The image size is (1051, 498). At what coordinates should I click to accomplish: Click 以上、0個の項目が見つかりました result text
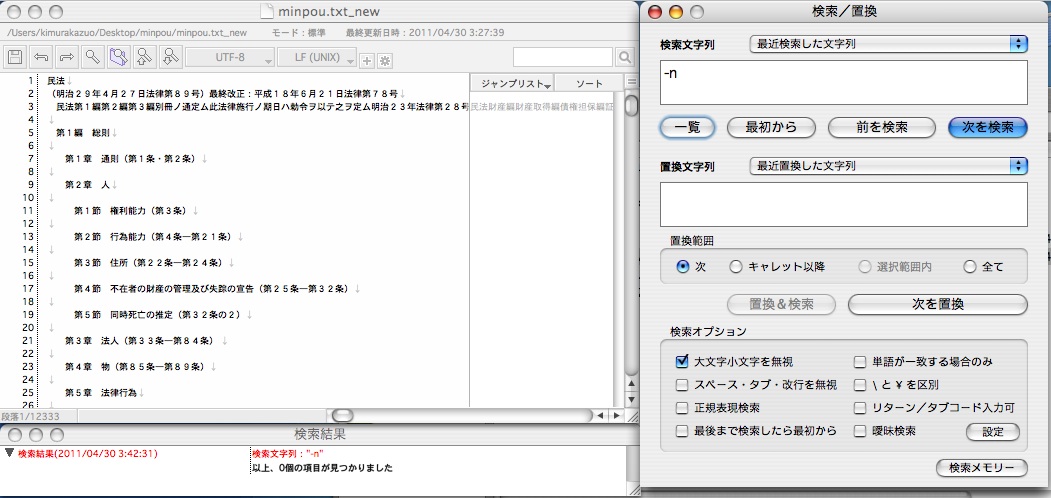click(322, 468)
